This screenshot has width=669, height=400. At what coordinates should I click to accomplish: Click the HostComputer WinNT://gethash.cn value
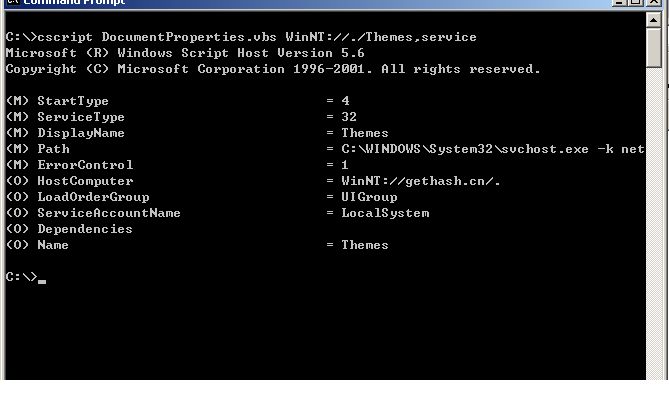click(421, 181)
